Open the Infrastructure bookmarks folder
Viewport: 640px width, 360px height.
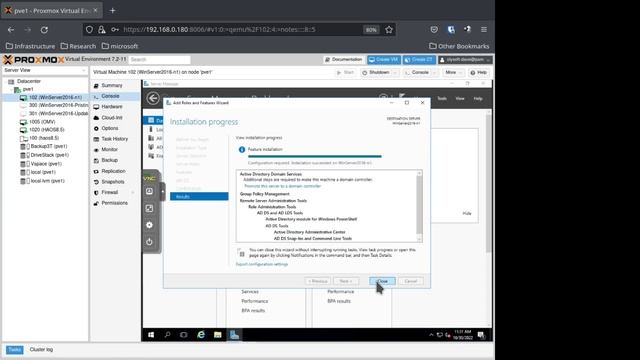tap(31, 46)
